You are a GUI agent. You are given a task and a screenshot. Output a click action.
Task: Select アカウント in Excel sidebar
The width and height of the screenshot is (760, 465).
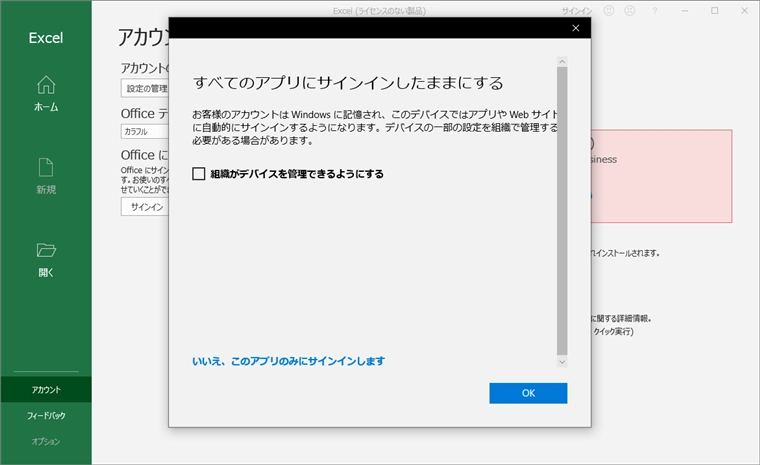[x=46, y=389]
